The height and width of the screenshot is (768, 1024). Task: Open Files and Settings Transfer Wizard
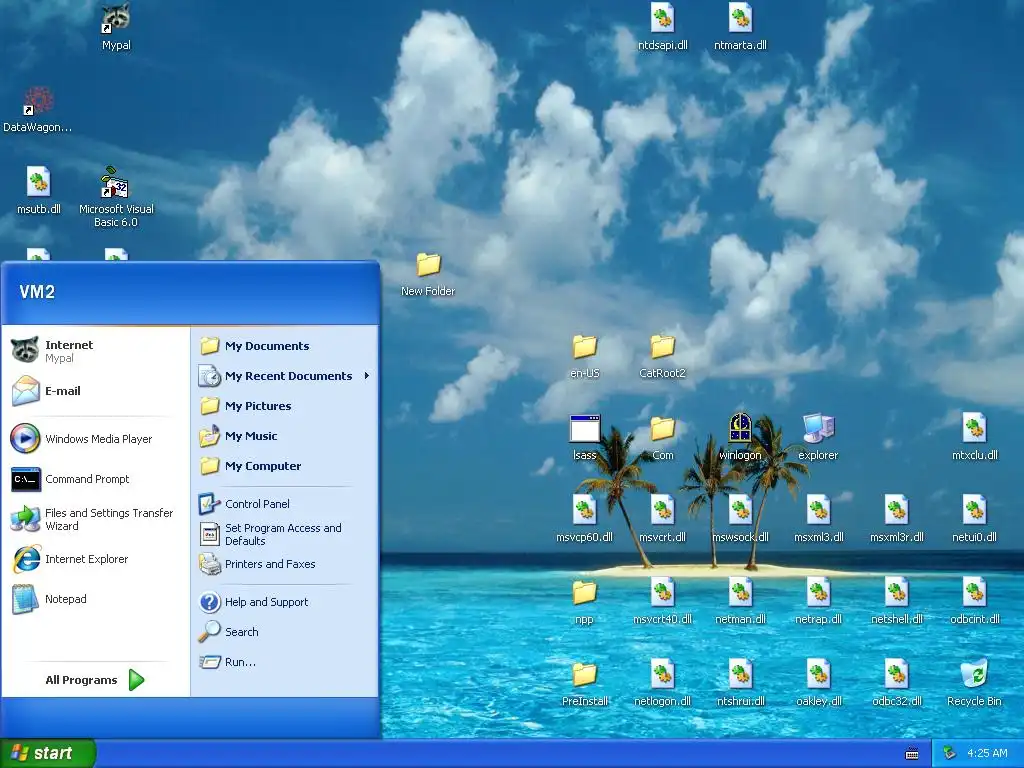point(95,519)
